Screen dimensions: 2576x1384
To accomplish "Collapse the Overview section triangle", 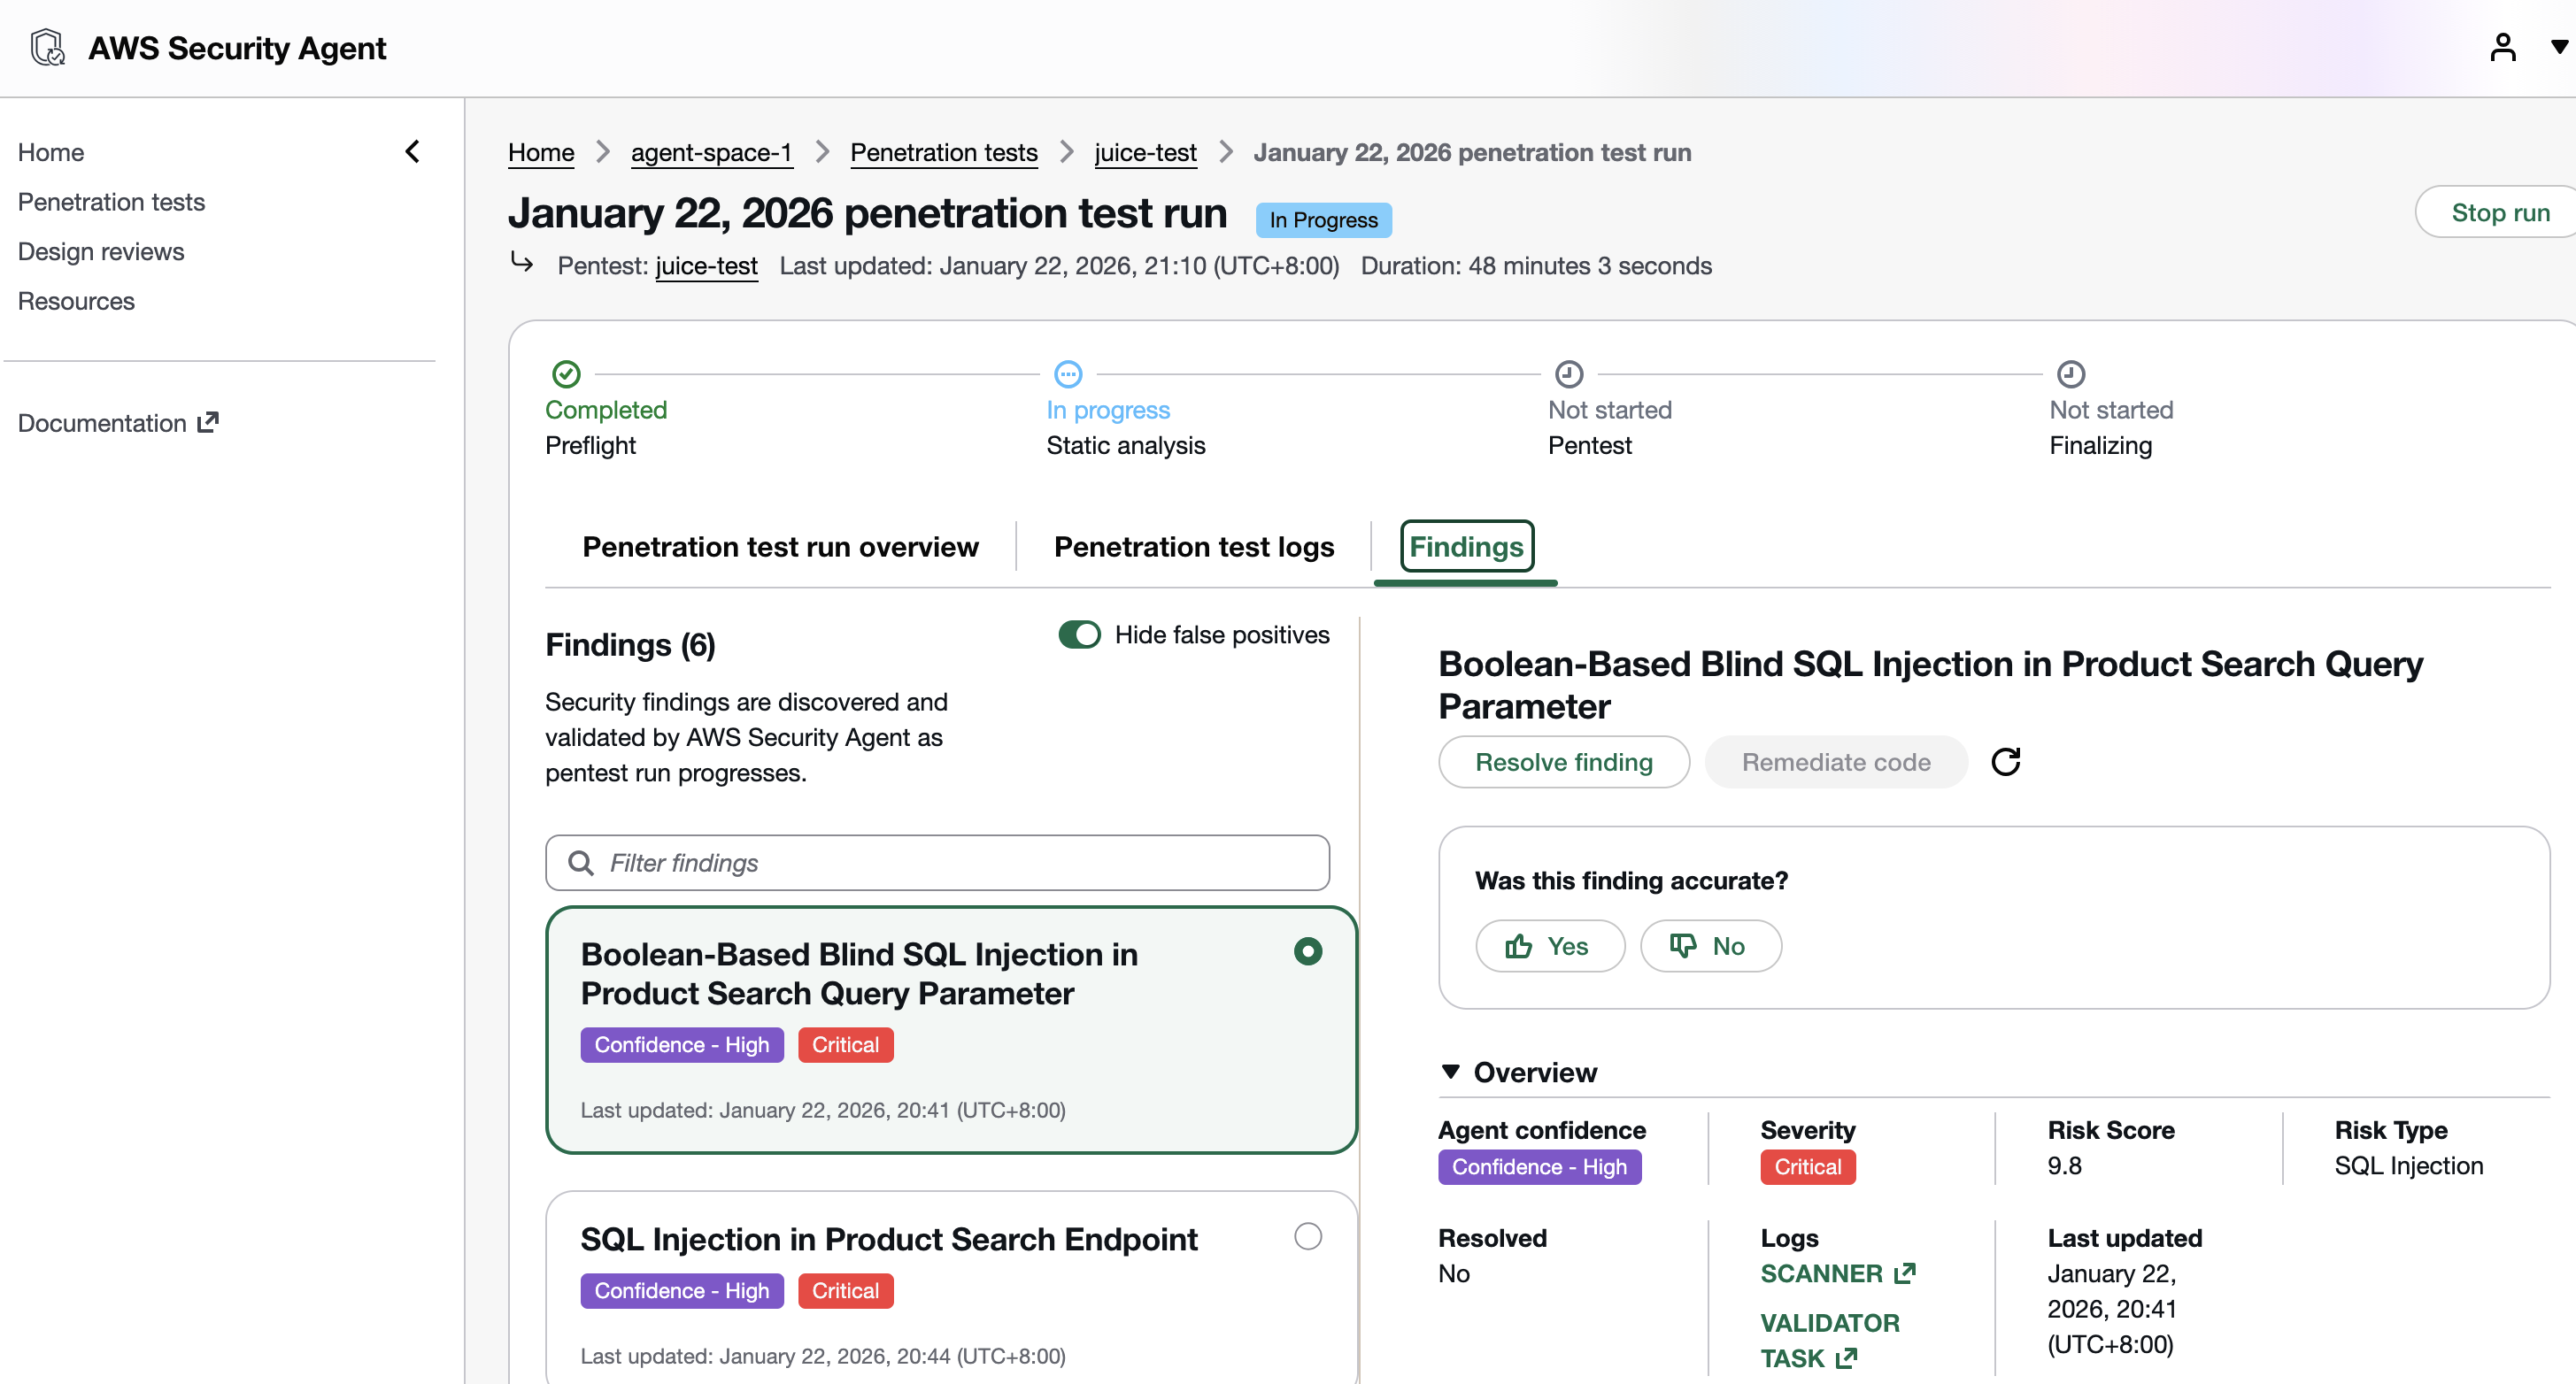I will tap(1450, 1072).
